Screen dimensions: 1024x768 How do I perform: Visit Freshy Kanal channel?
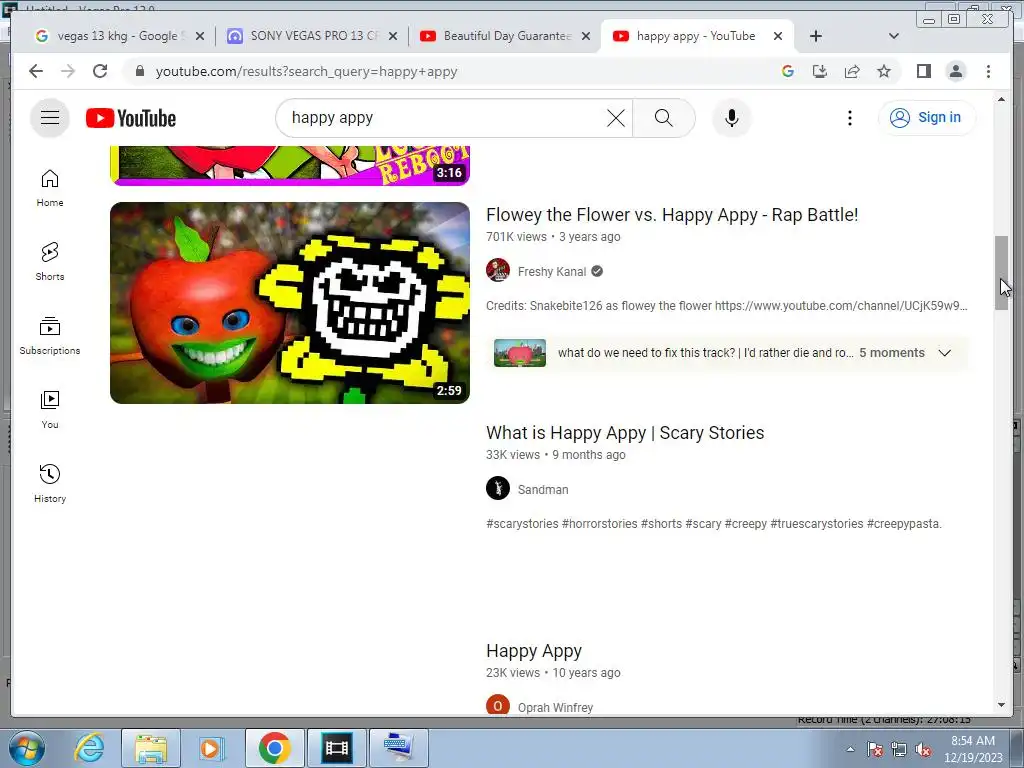pyautogui.click(x=552, y=272)
